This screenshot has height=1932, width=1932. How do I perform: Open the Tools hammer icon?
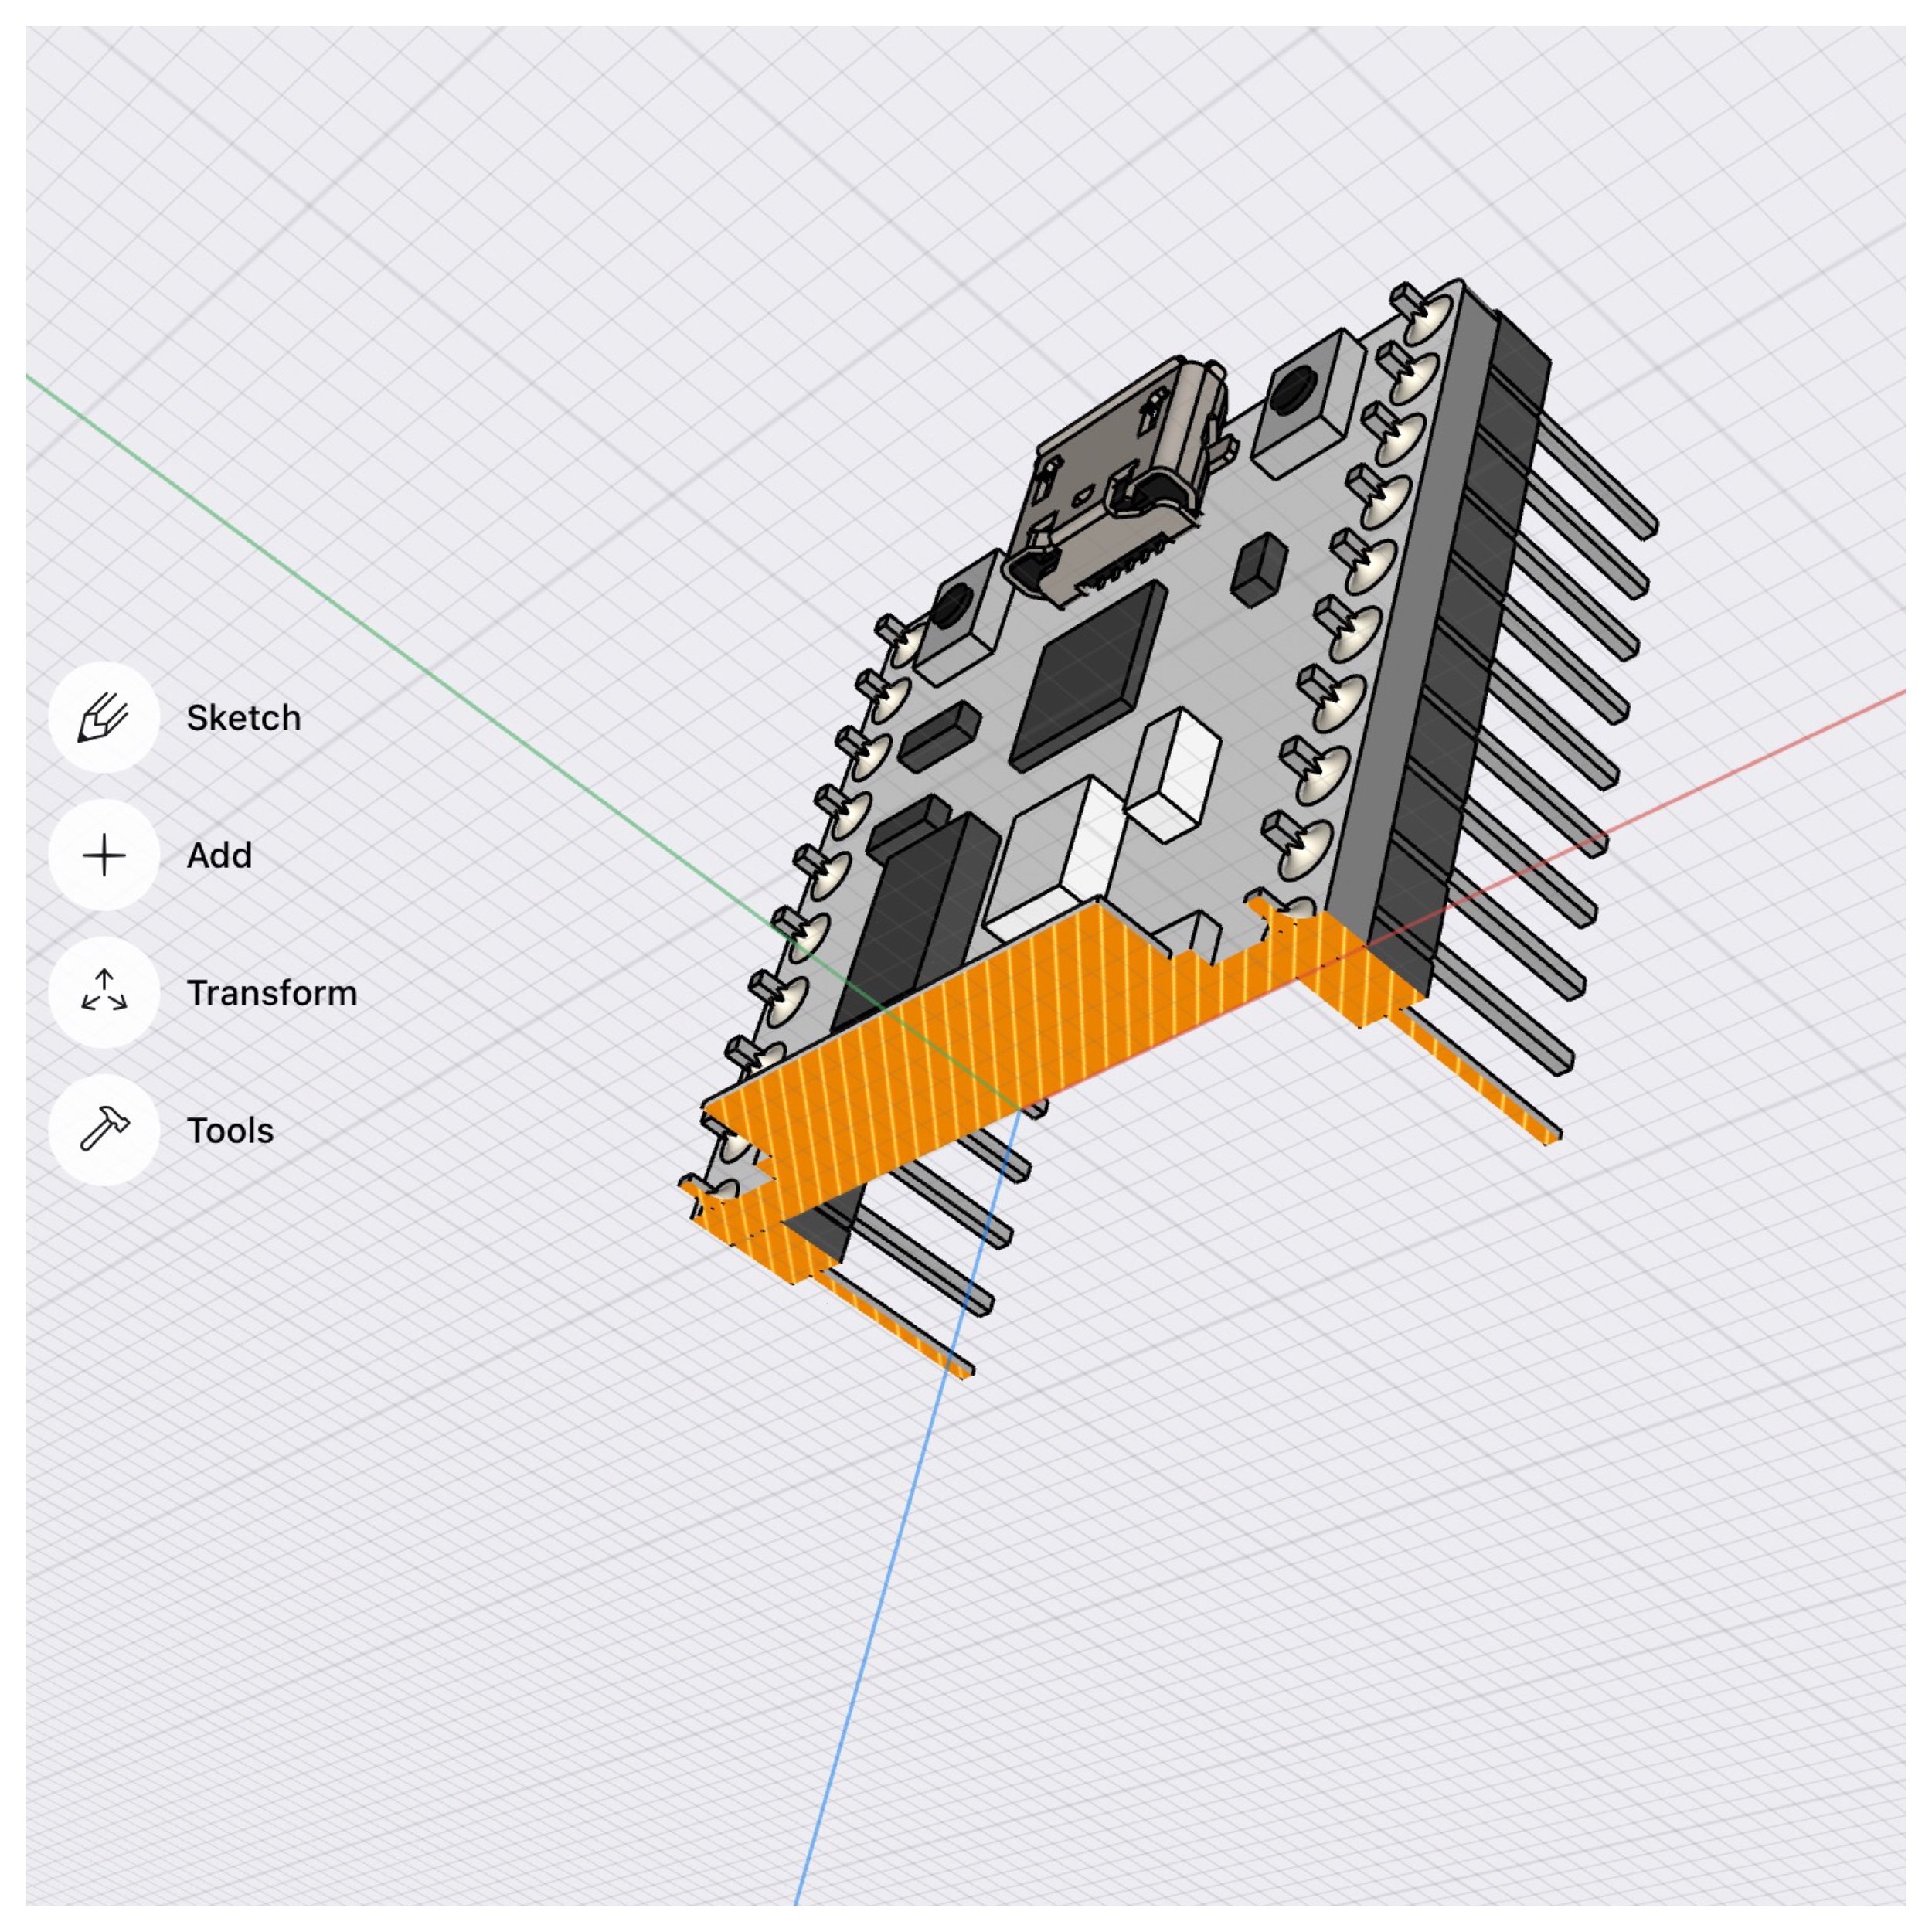point(104,1130)
